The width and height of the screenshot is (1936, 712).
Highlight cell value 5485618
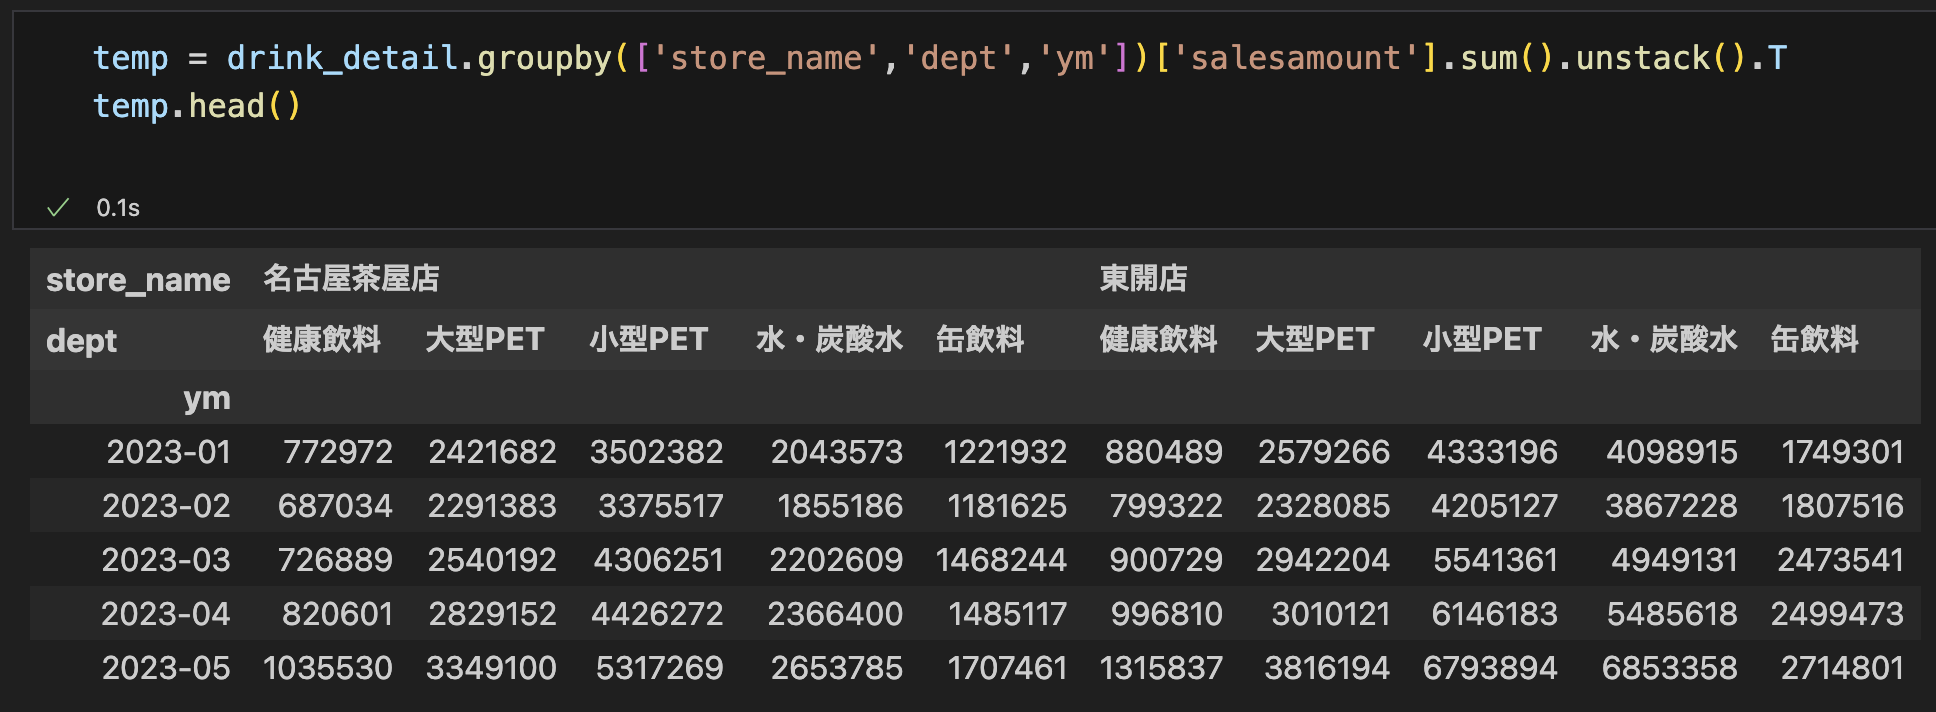click(1672, 614)
